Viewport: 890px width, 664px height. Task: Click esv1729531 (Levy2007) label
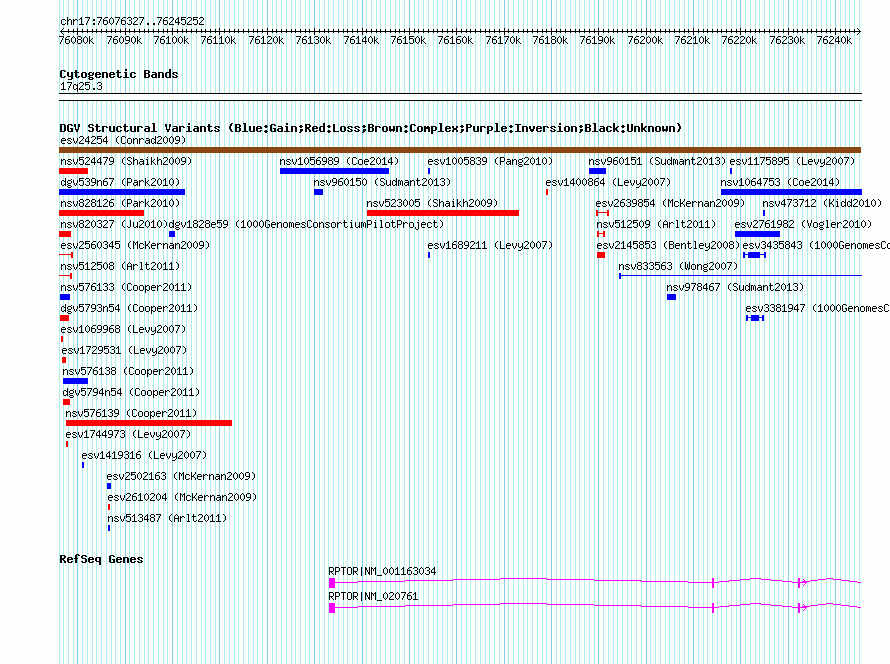pos(124,350)
